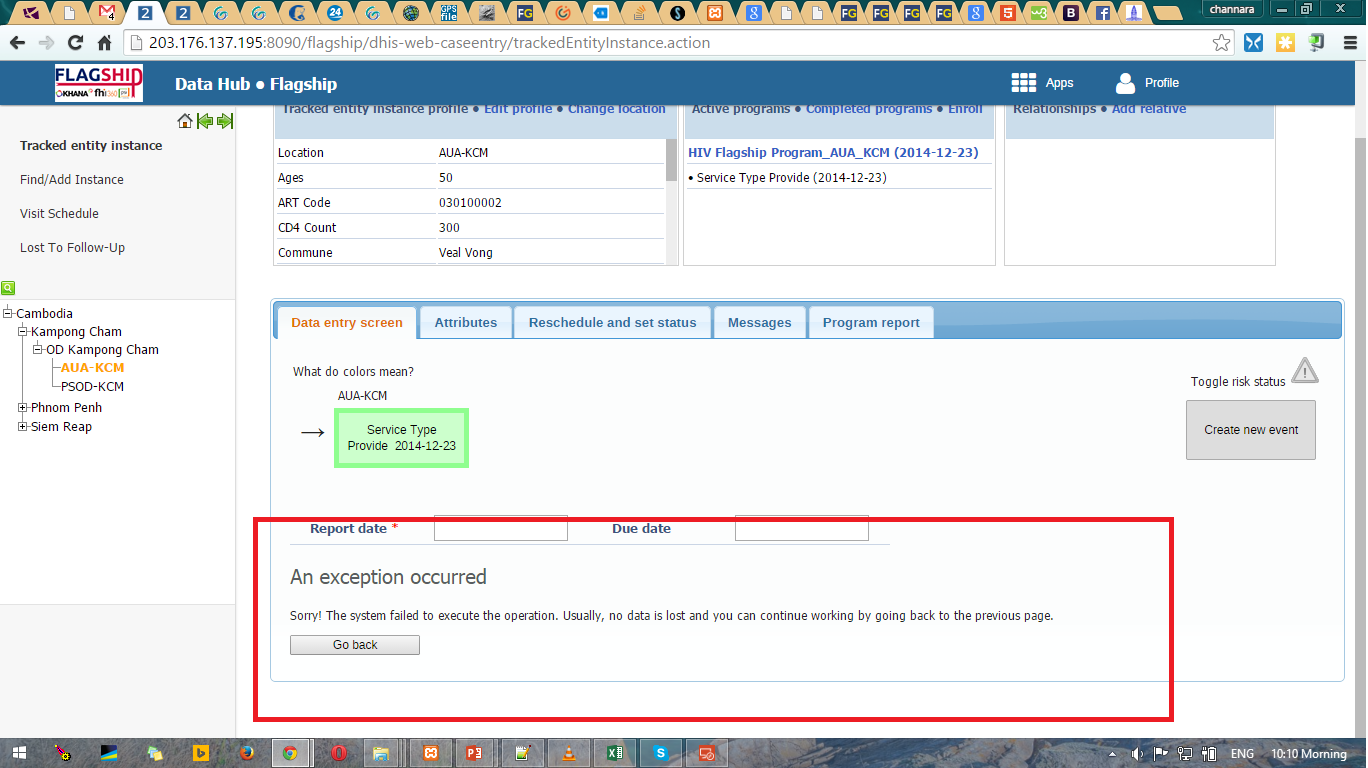Go back using the browser back arrow

pyautogui.click(x=17, y=43)
